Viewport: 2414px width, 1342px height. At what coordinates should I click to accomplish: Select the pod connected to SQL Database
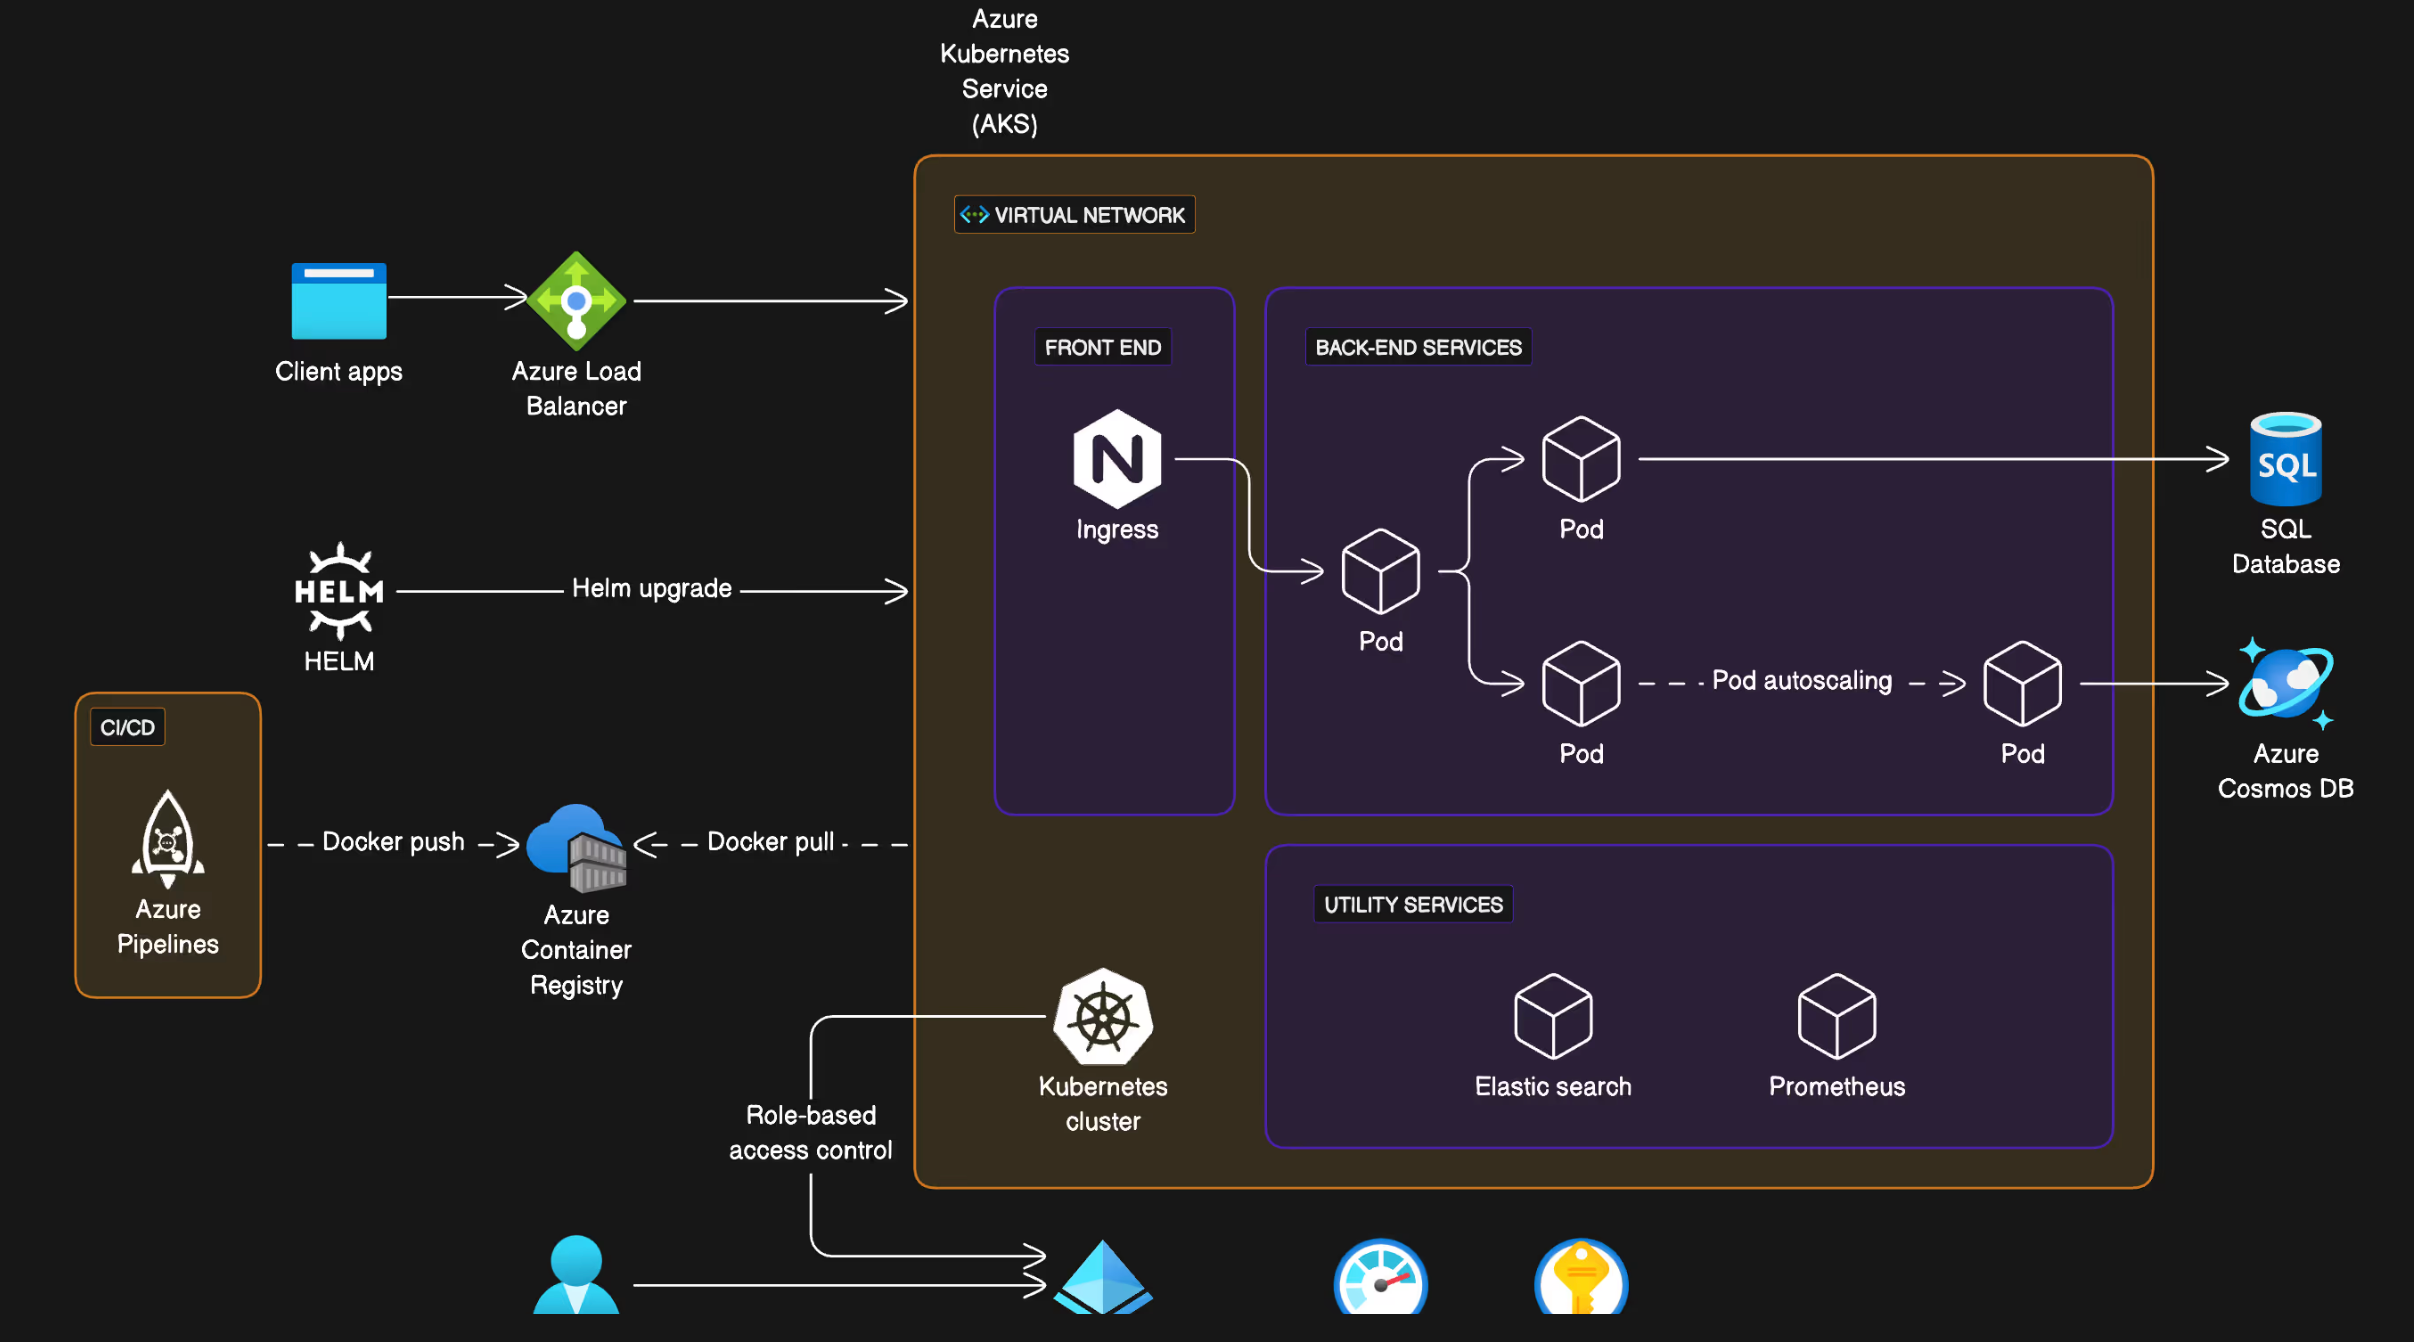tap(1581, 459)
